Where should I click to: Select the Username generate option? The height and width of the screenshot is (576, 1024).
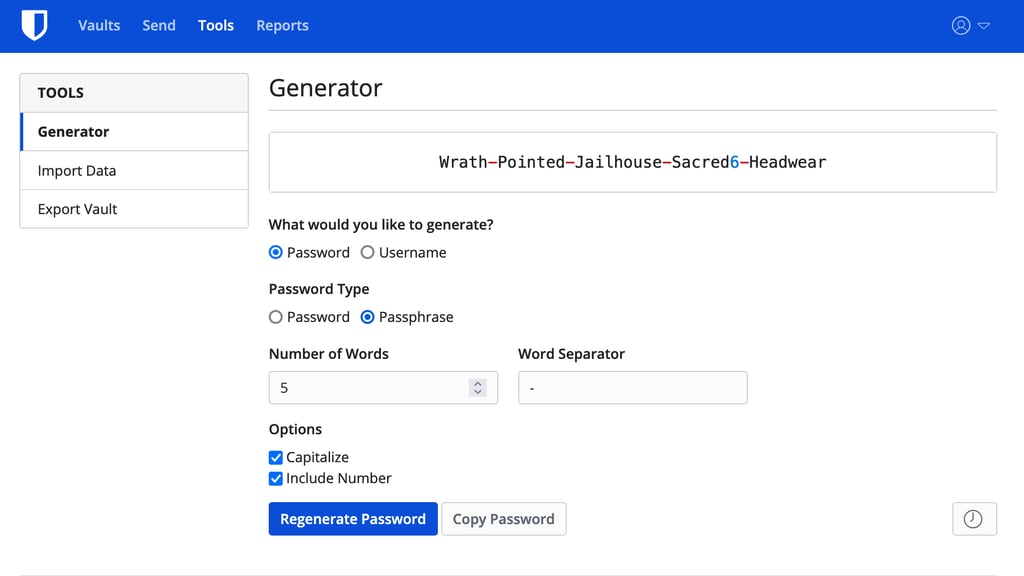[x=368, y=253]
